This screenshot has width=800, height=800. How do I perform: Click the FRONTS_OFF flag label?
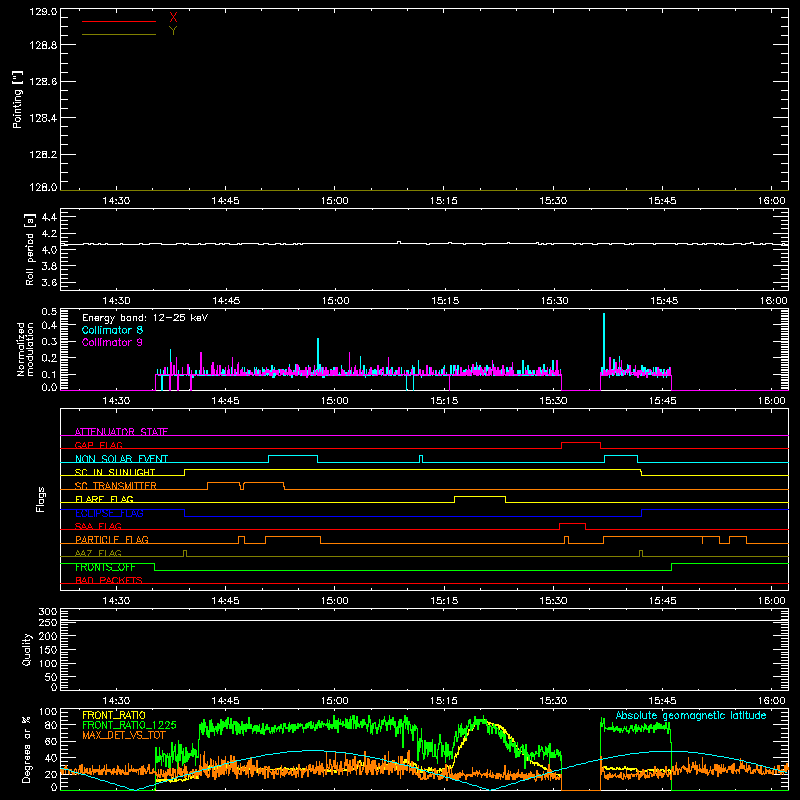(x=105, y=567)
